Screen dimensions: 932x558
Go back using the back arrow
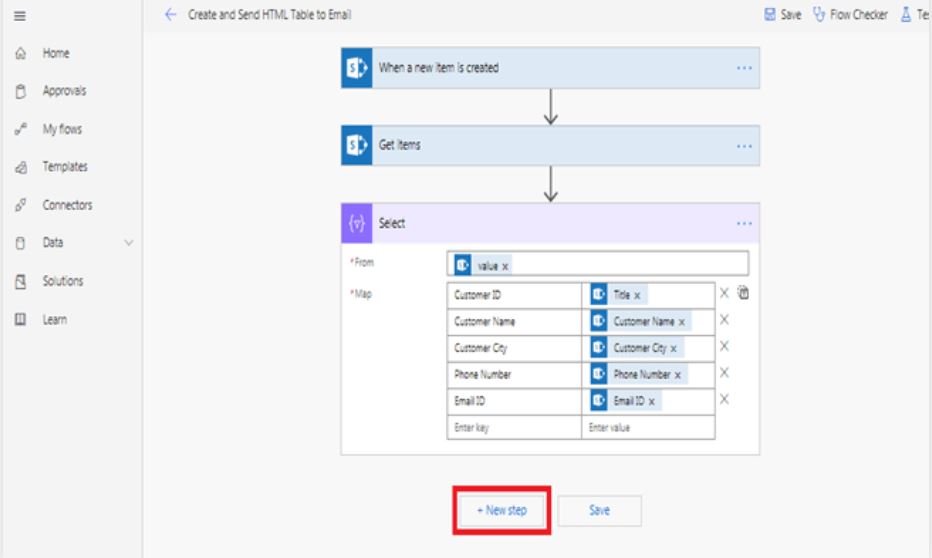pos(171,15)
